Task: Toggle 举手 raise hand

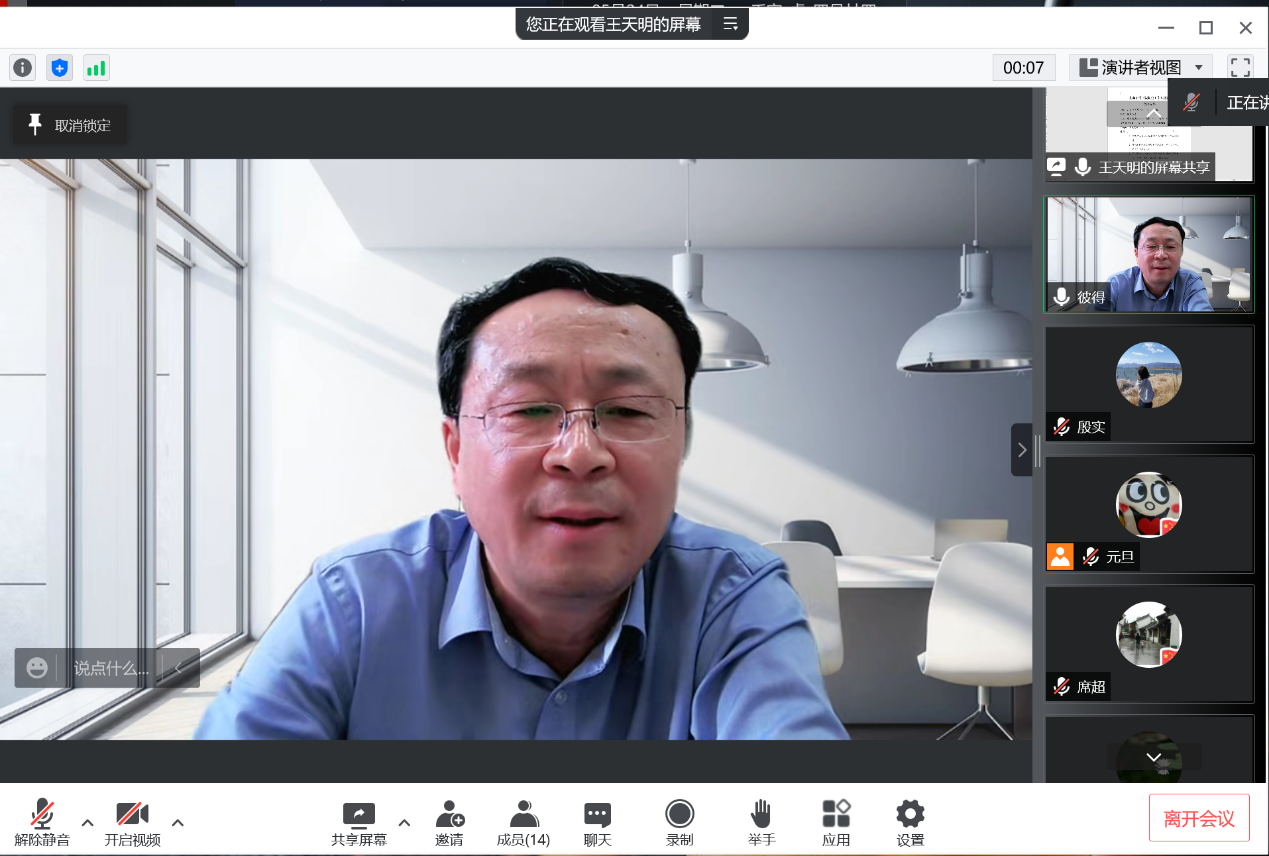Action: [761, 822]
